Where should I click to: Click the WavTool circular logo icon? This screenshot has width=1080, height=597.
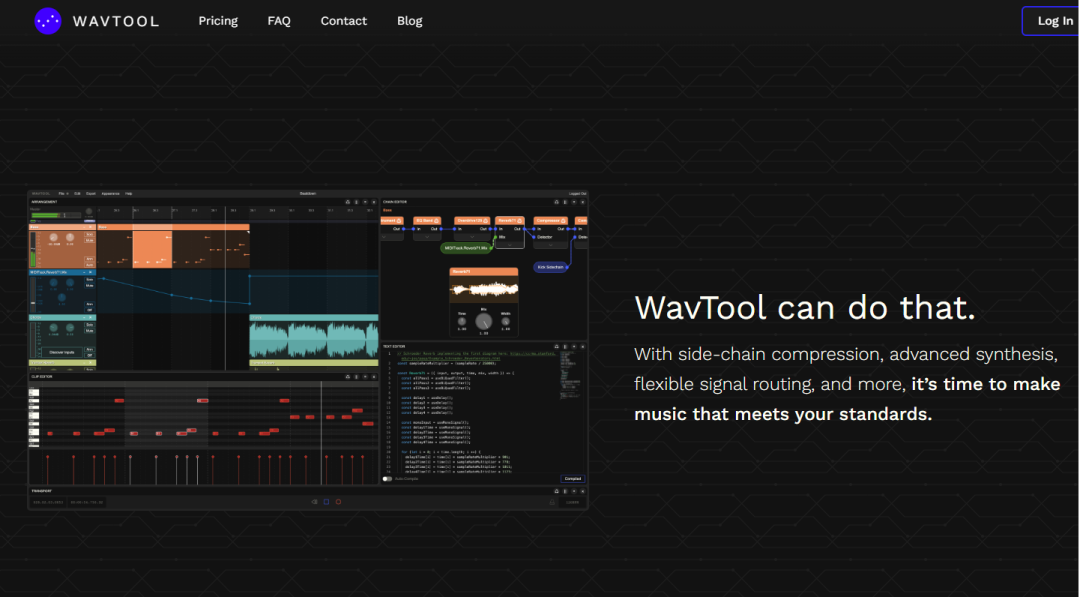tap(48, 21)
